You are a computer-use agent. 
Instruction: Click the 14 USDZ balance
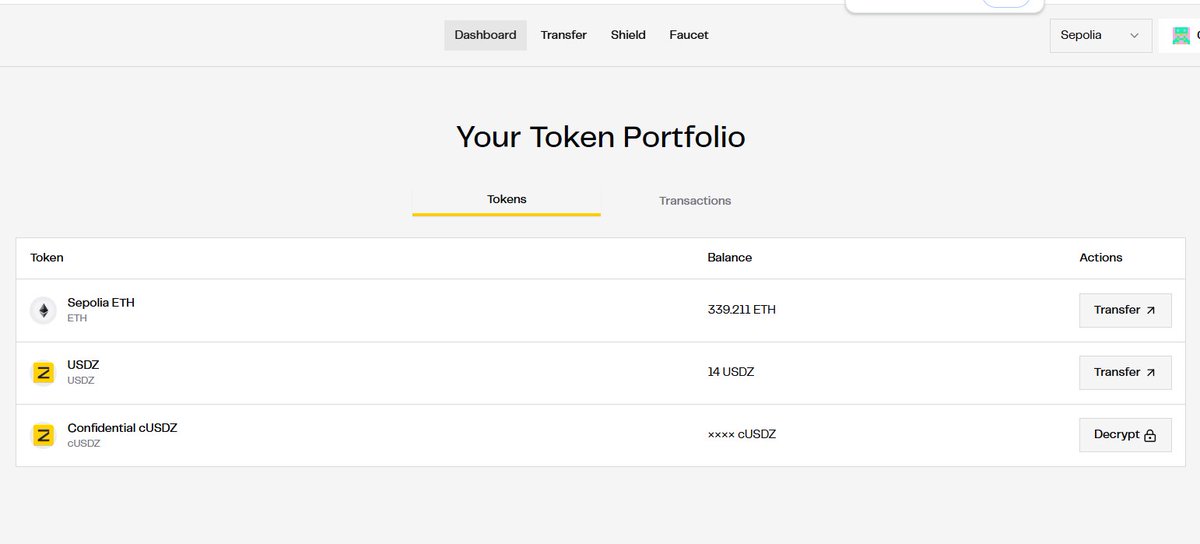(730, 372)
